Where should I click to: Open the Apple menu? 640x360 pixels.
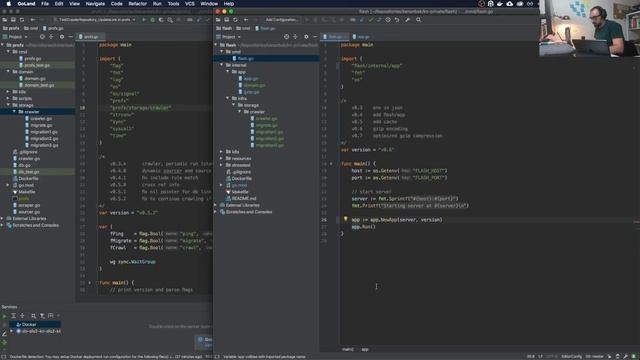8,4
